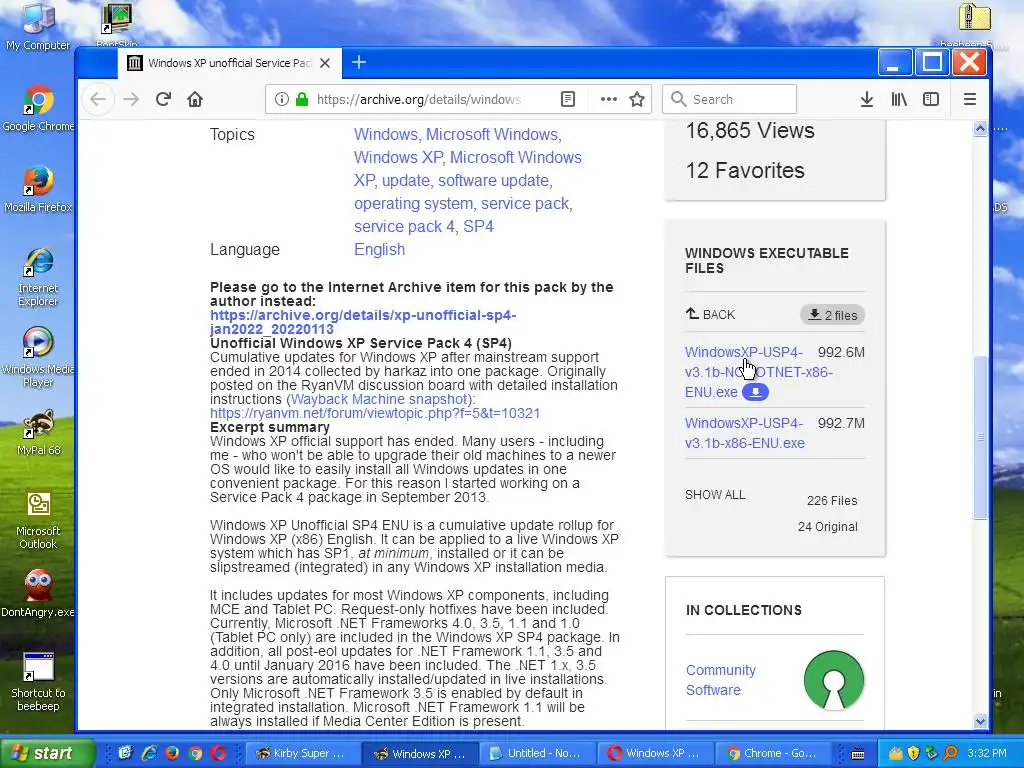
Task: Launch DontAngry.exe desktop icon
Action: click(x=38, y=593)
